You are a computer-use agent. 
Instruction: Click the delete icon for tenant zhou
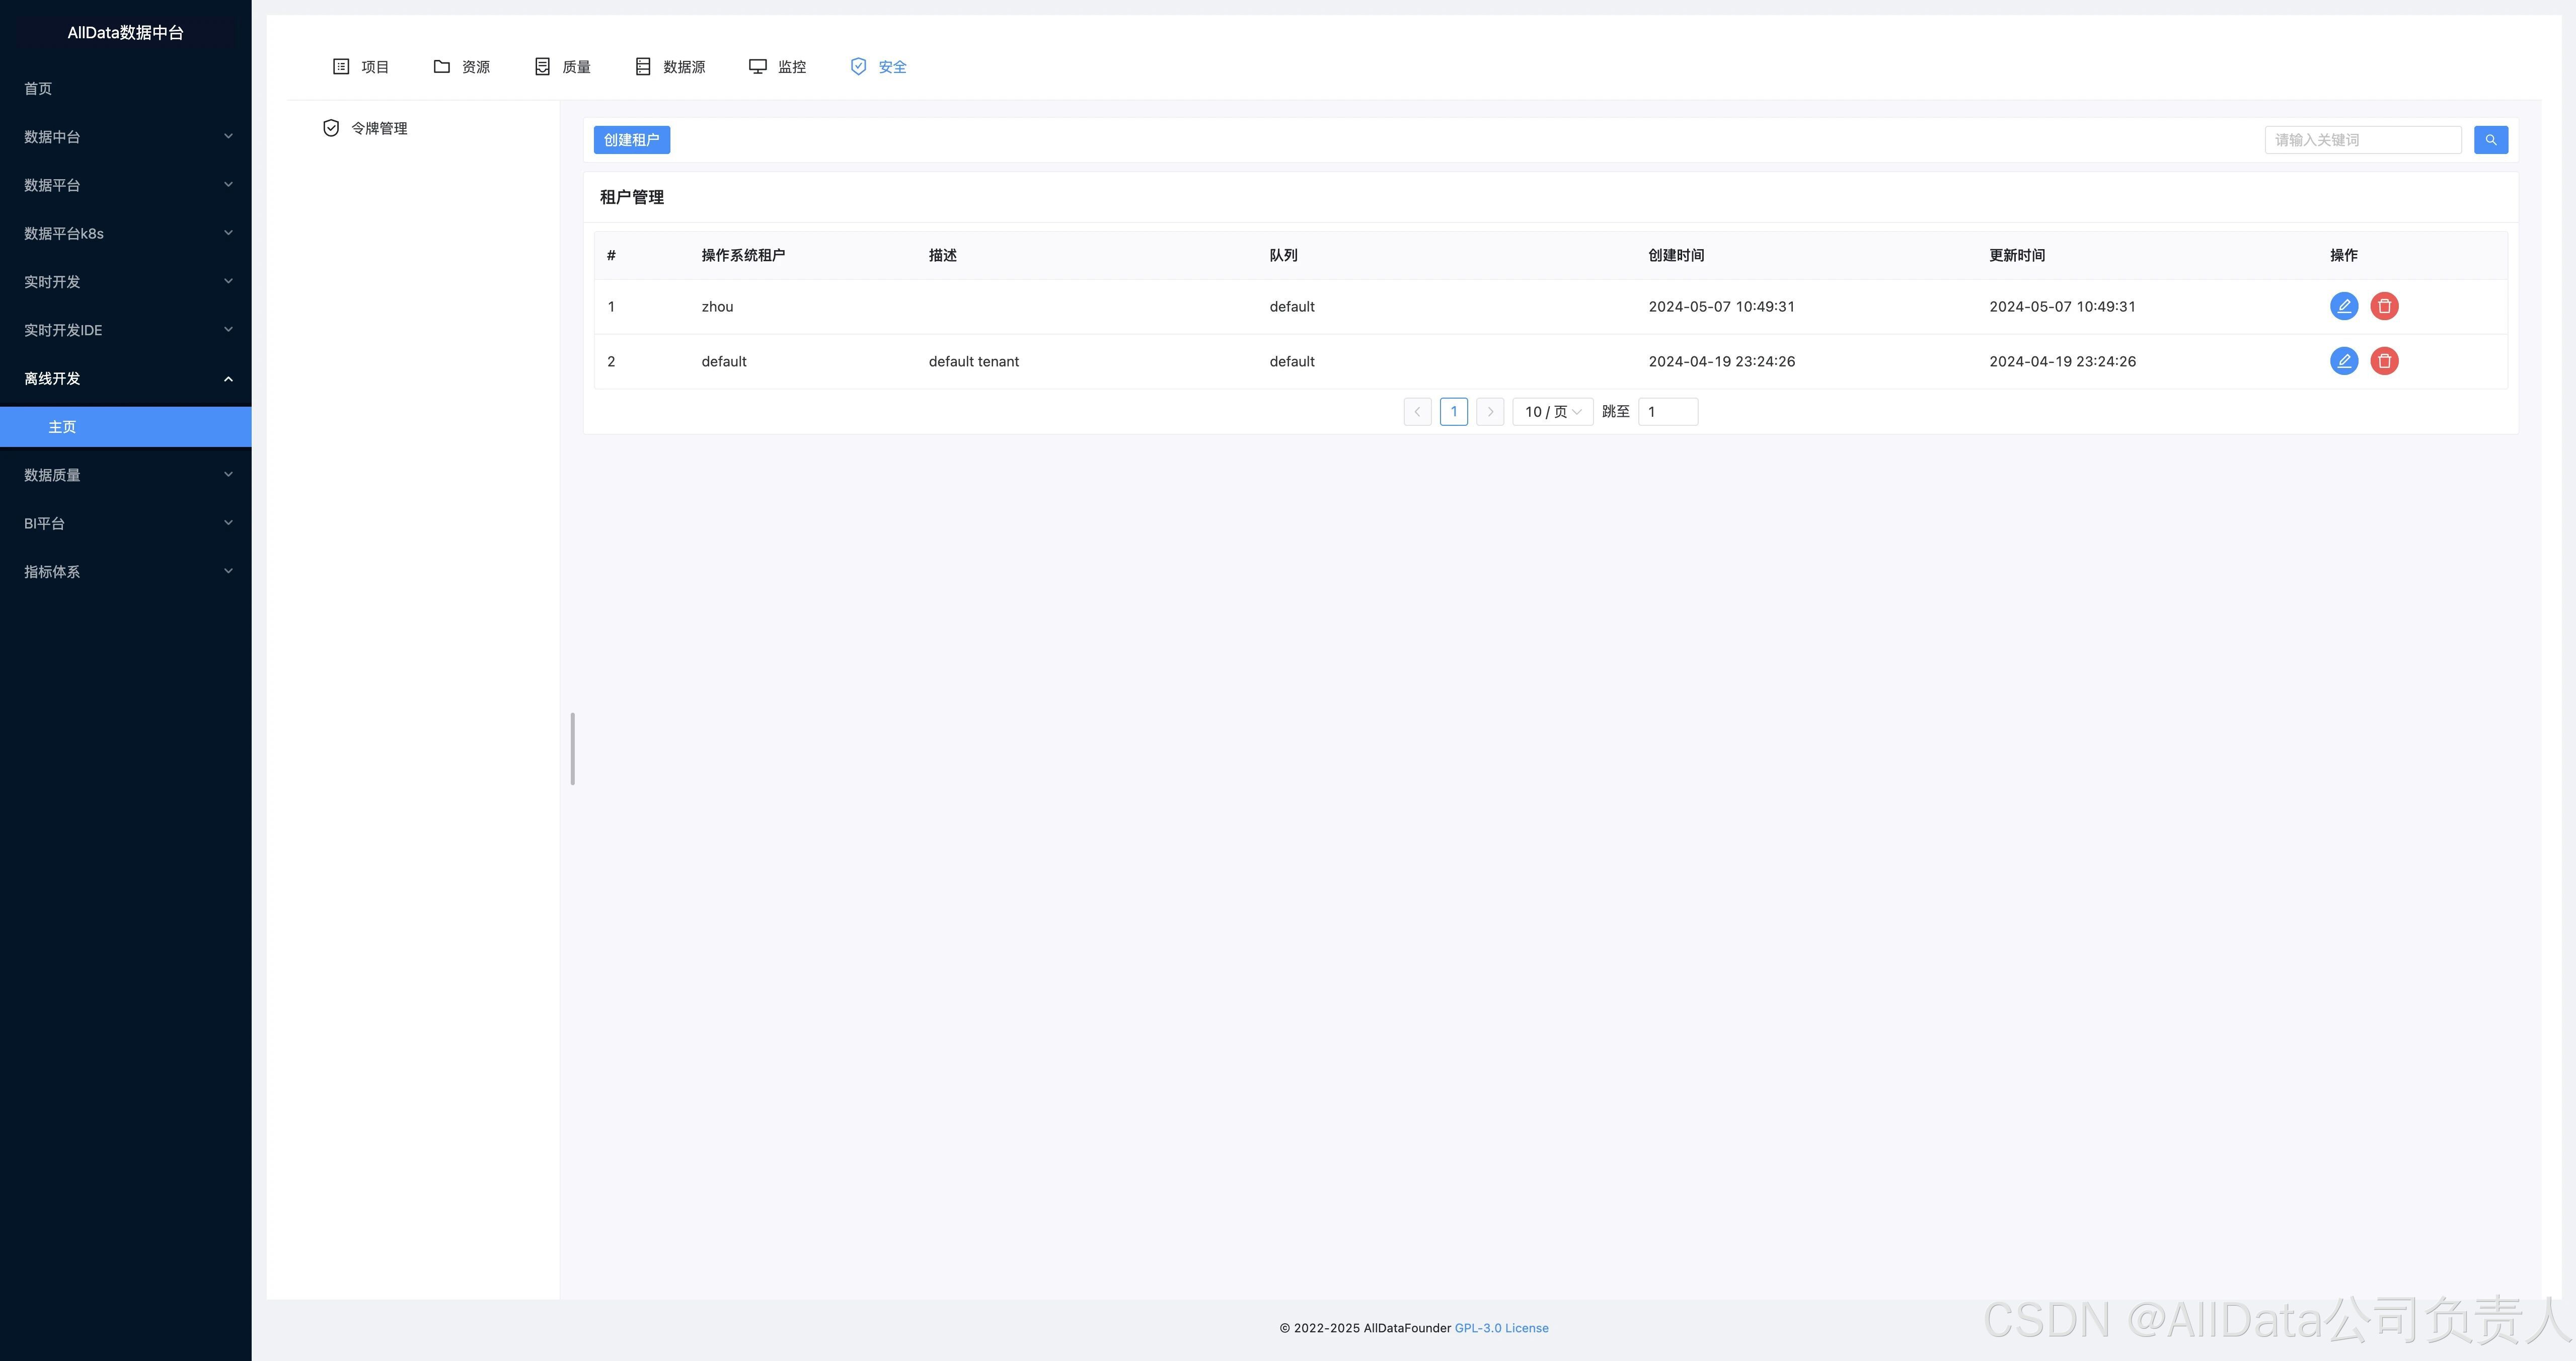pyautogui.click(x=2384, y=306)
